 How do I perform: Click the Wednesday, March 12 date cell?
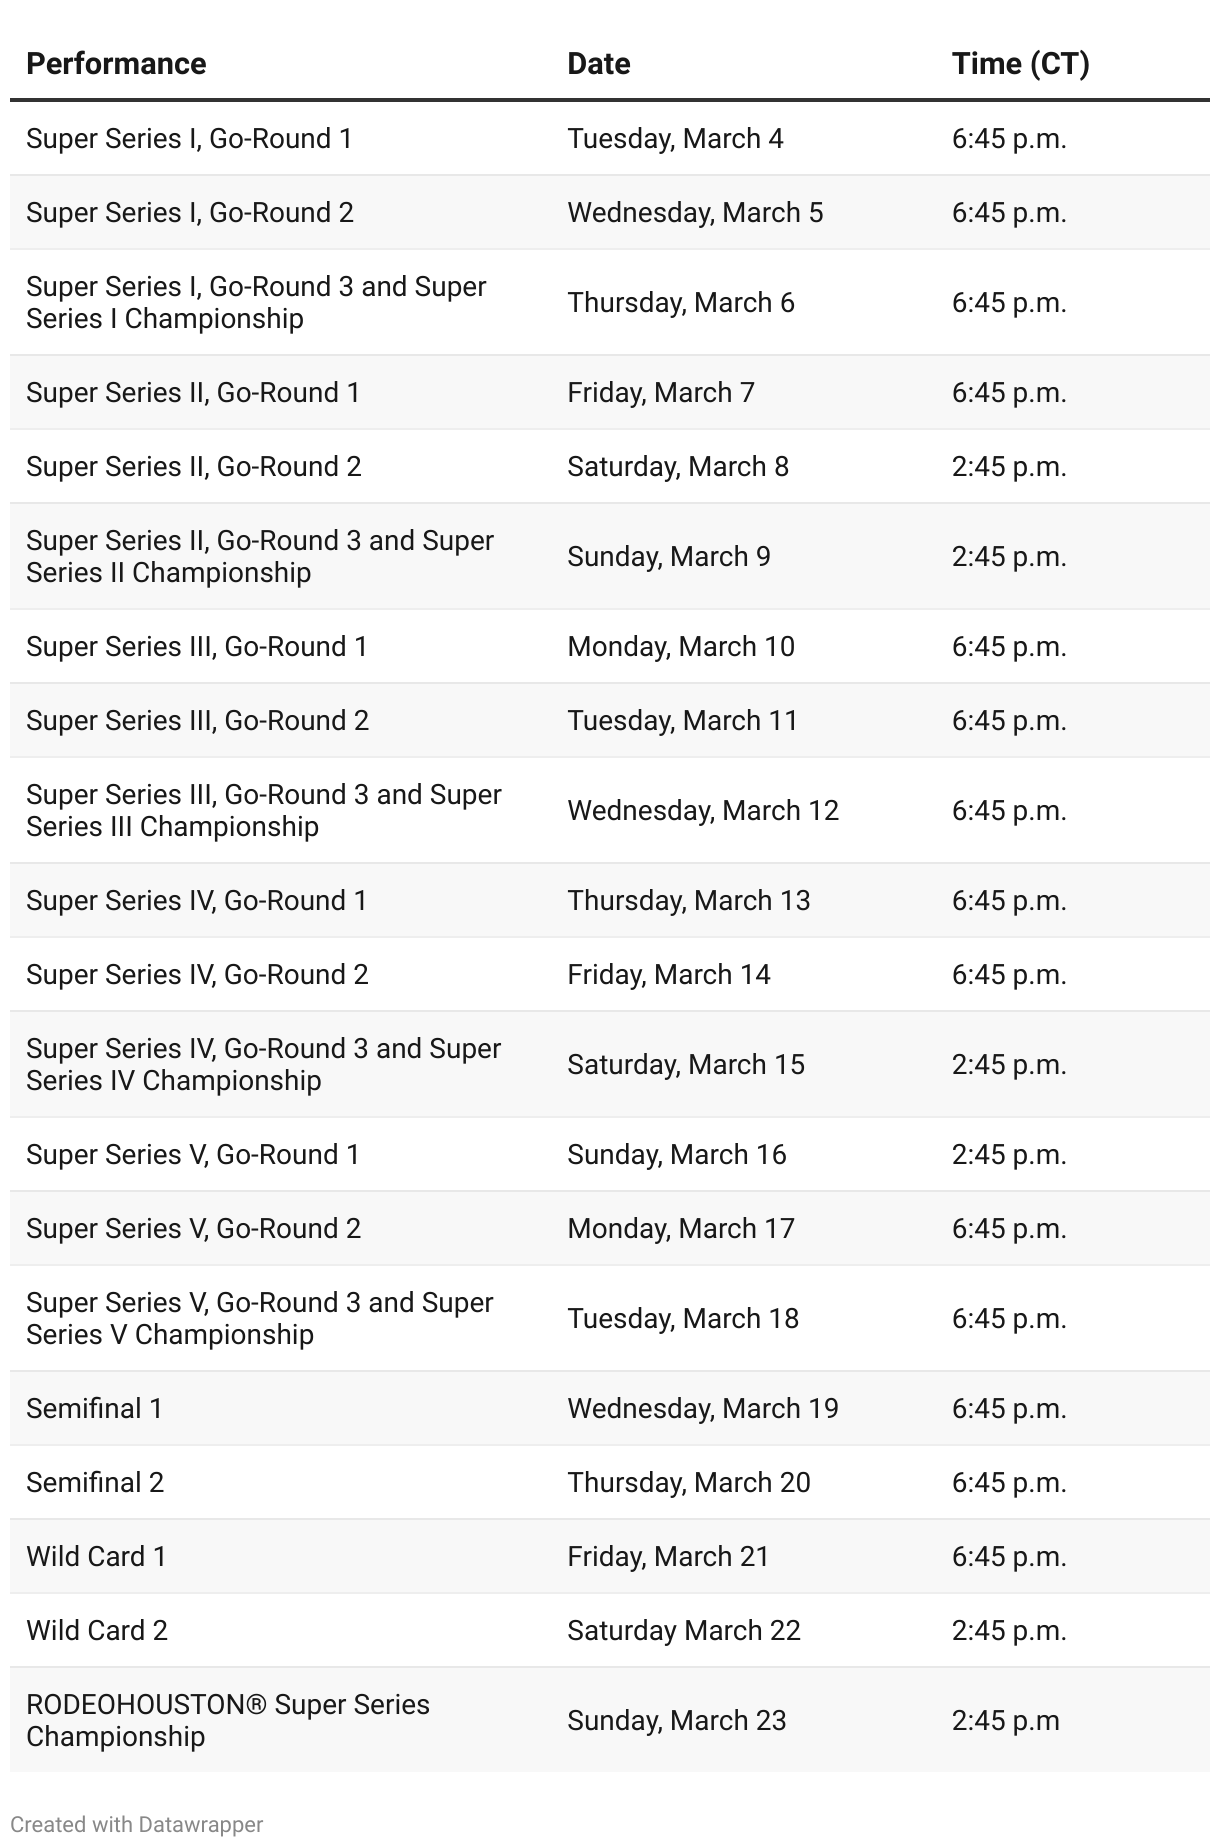tap(703, 811)
